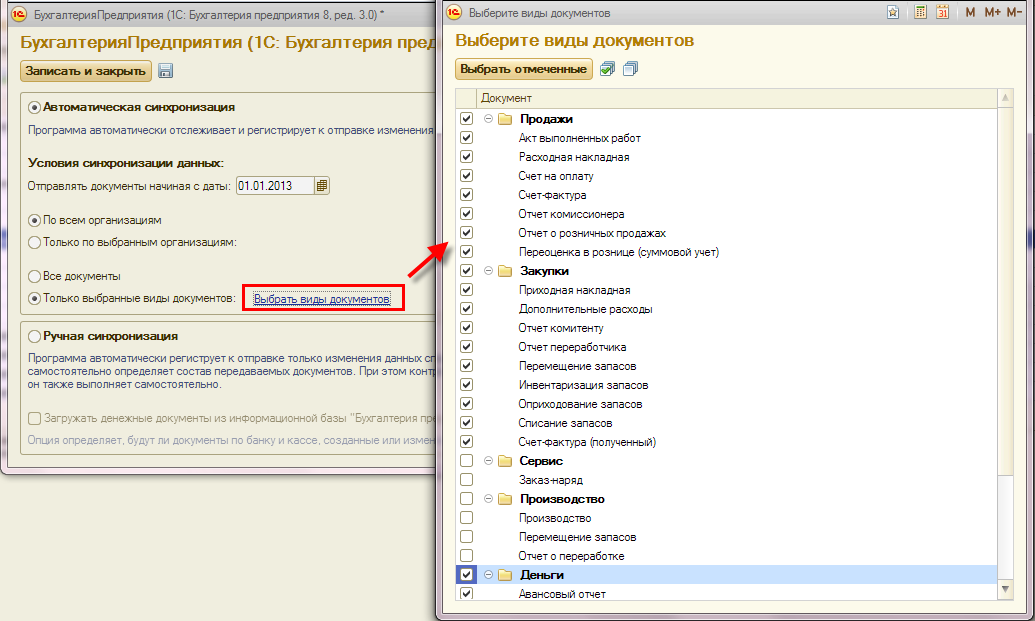Click the favorites star icon in the title bar
1035x621 pixels.
point(892,13)
